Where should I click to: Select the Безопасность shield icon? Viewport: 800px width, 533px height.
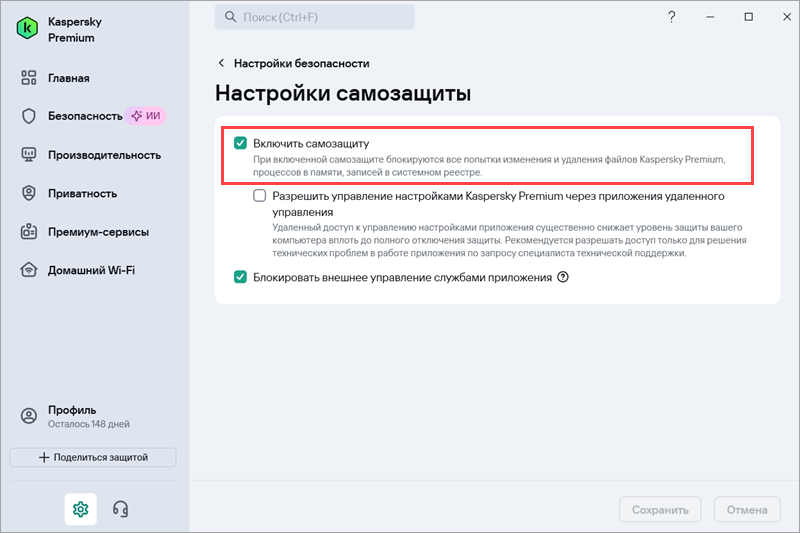[29, 116]
